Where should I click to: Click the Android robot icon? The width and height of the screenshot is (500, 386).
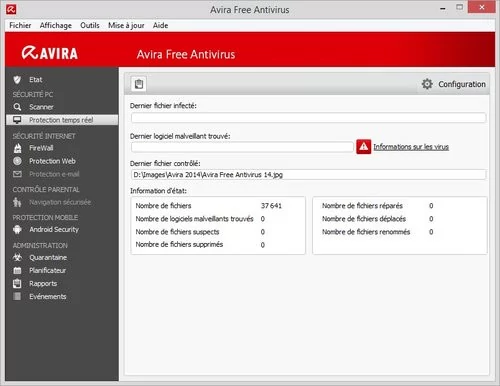(x=17, y=229)
